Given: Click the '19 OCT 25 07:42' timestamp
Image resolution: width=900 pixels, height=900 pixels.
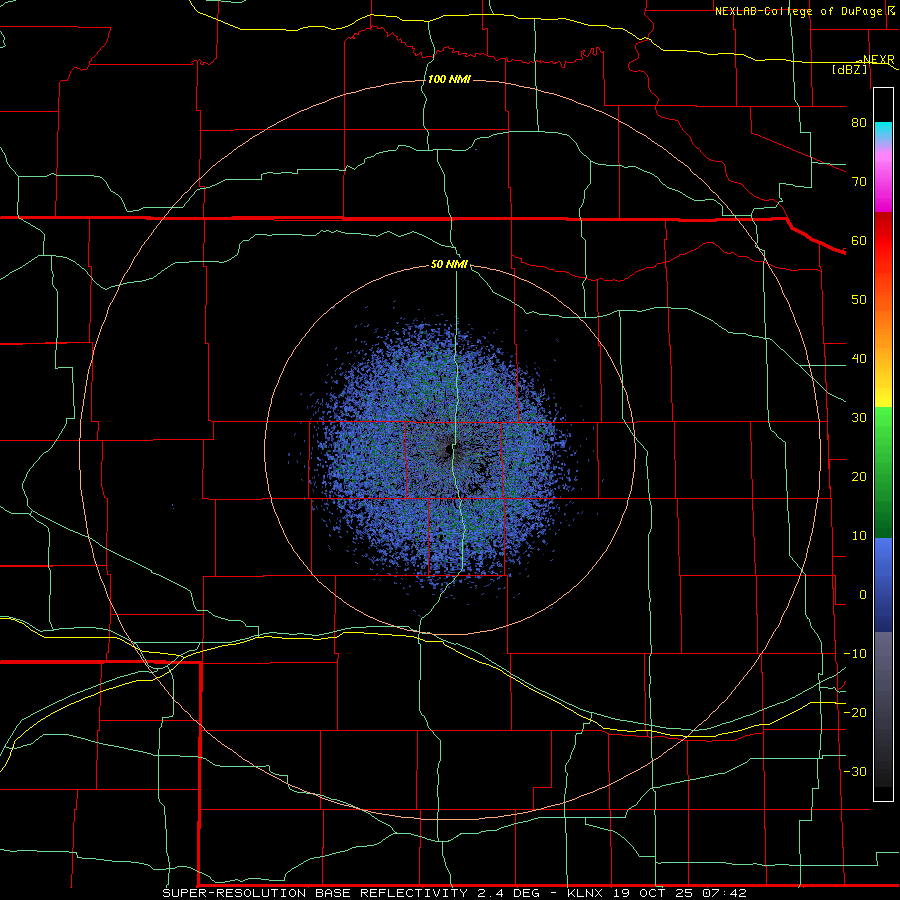Looking at the screenshot, I should pos(680,893).
